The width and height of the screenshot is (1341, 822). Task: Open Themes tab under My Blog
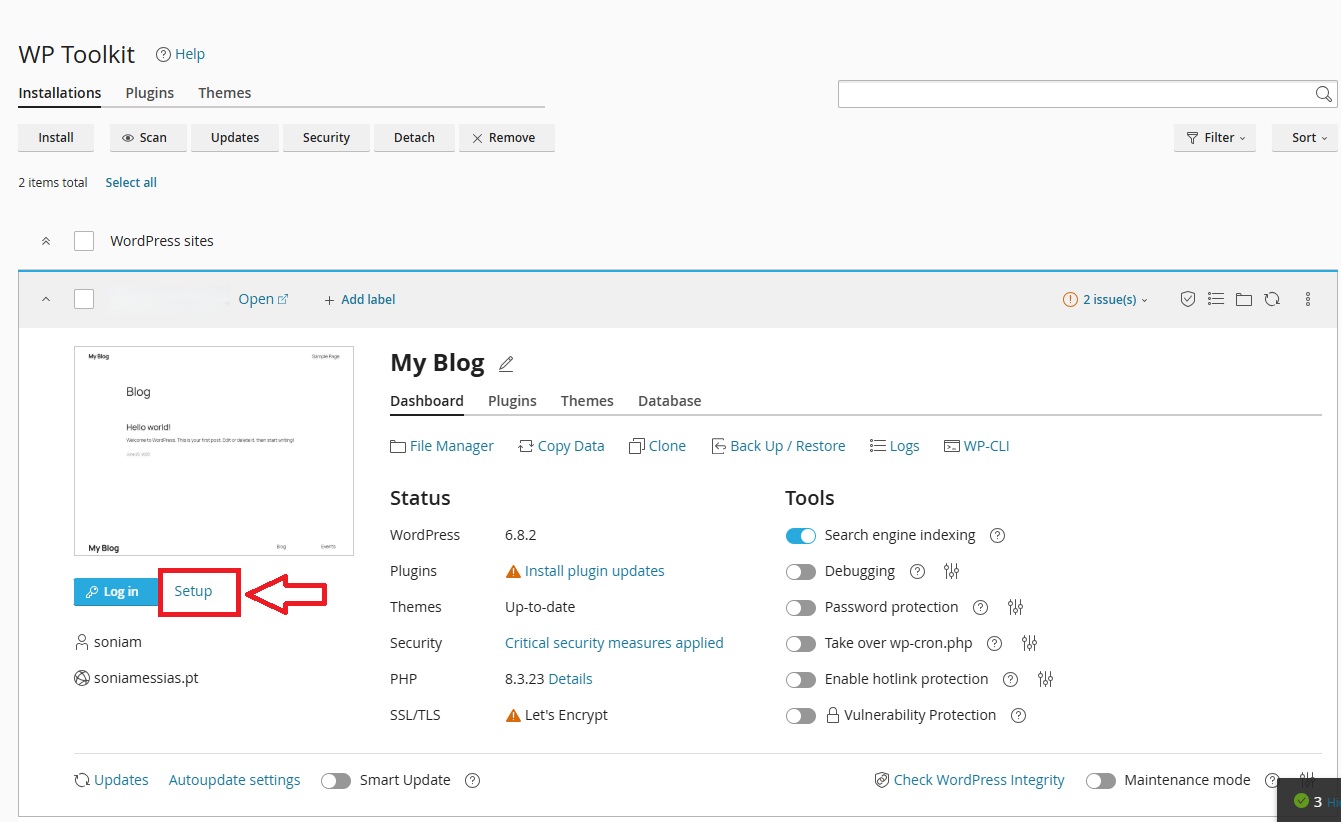pos(587,401)
